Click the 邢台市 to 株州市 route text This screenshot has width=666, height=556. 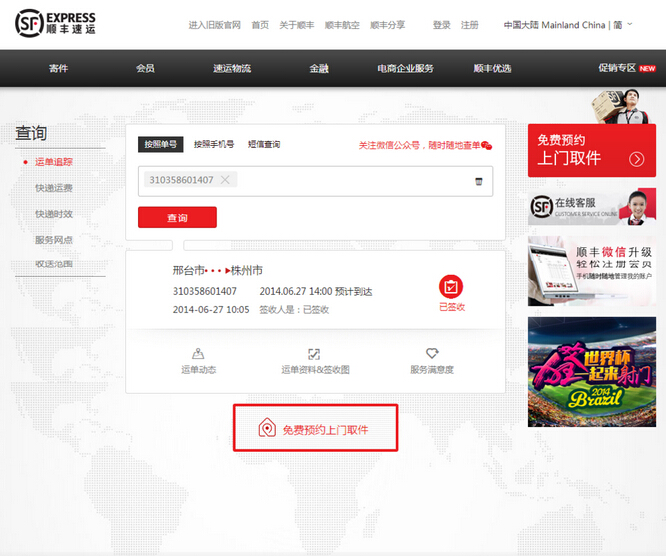click(217, 271)
